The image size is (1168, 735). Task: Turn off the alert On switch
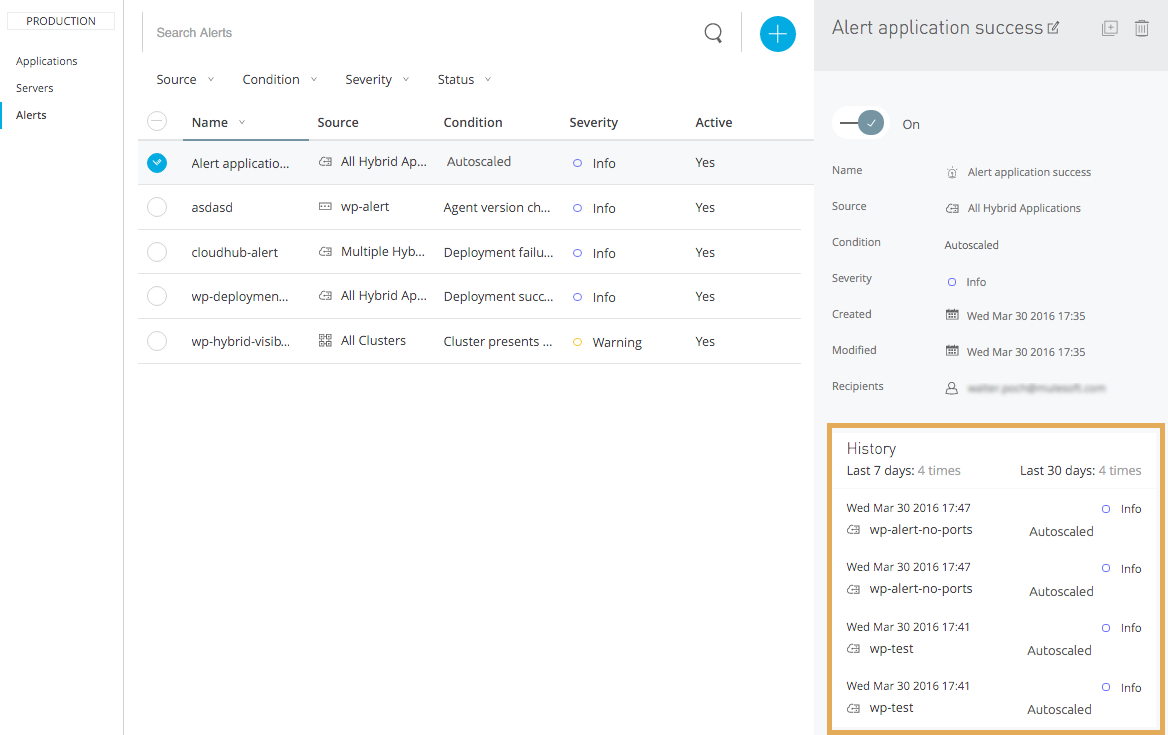[x=859, y=123]
